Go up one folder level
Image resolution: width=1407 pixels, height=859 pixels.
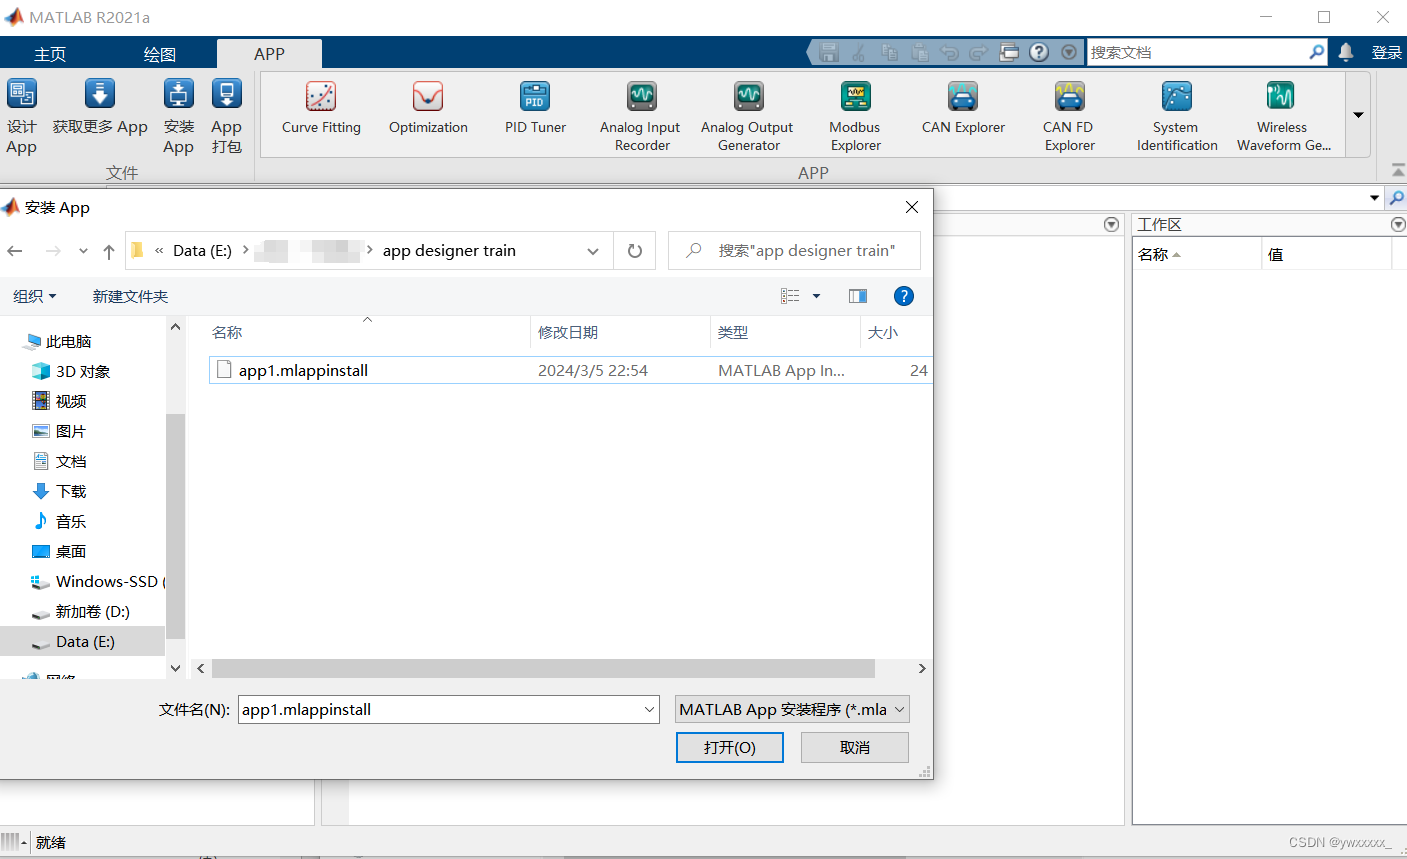(109, 251)
